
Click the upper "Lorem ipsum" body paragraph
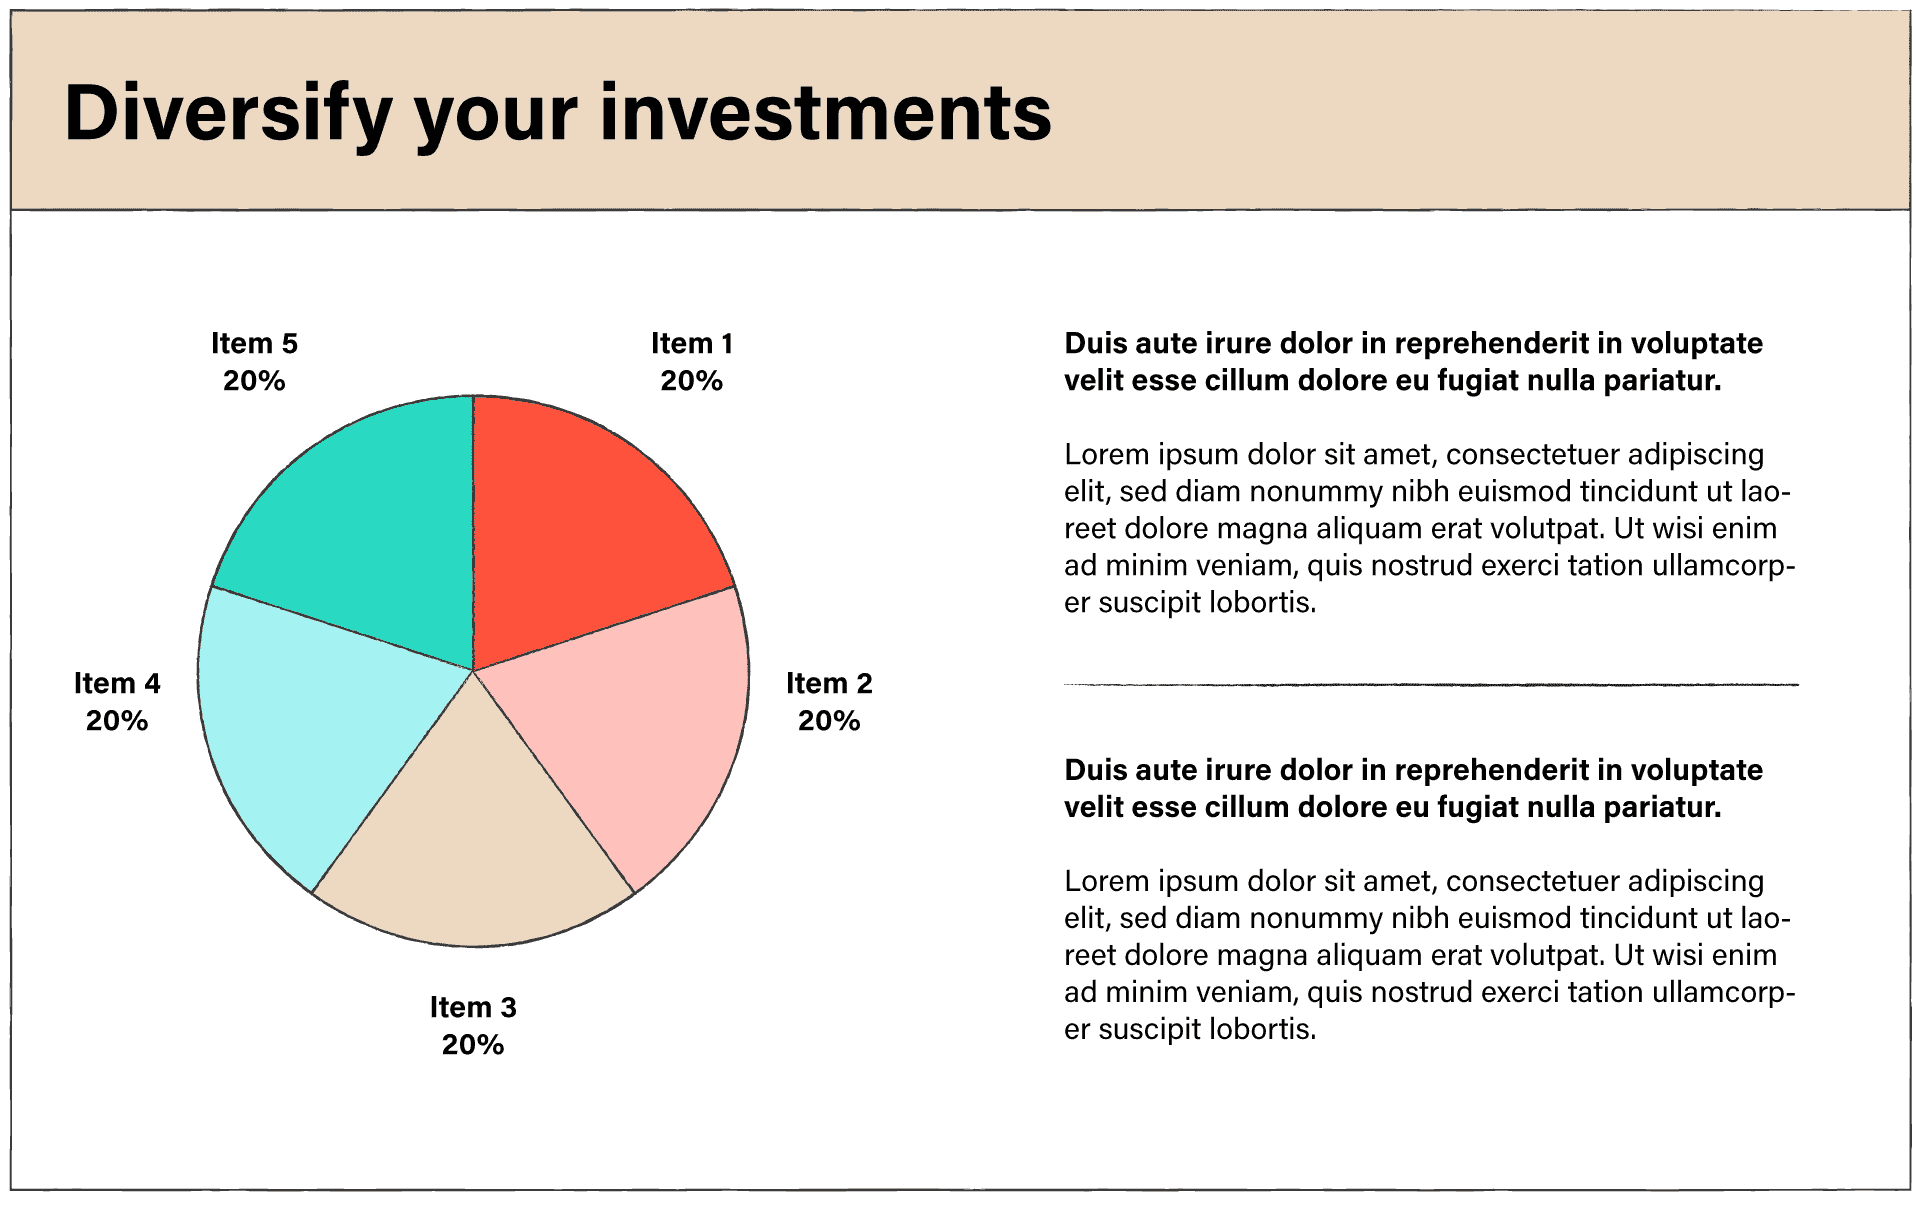tap(1428, 528)
